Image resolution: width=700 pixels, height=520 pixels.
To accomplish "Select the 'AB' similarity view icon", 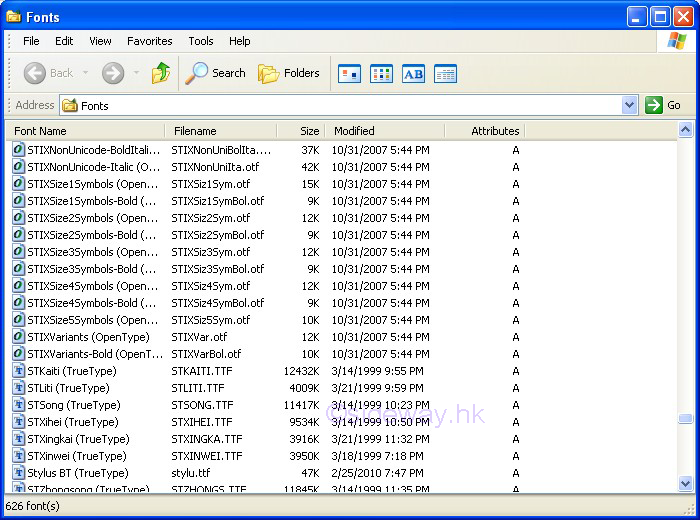I will tap(413, 73).
